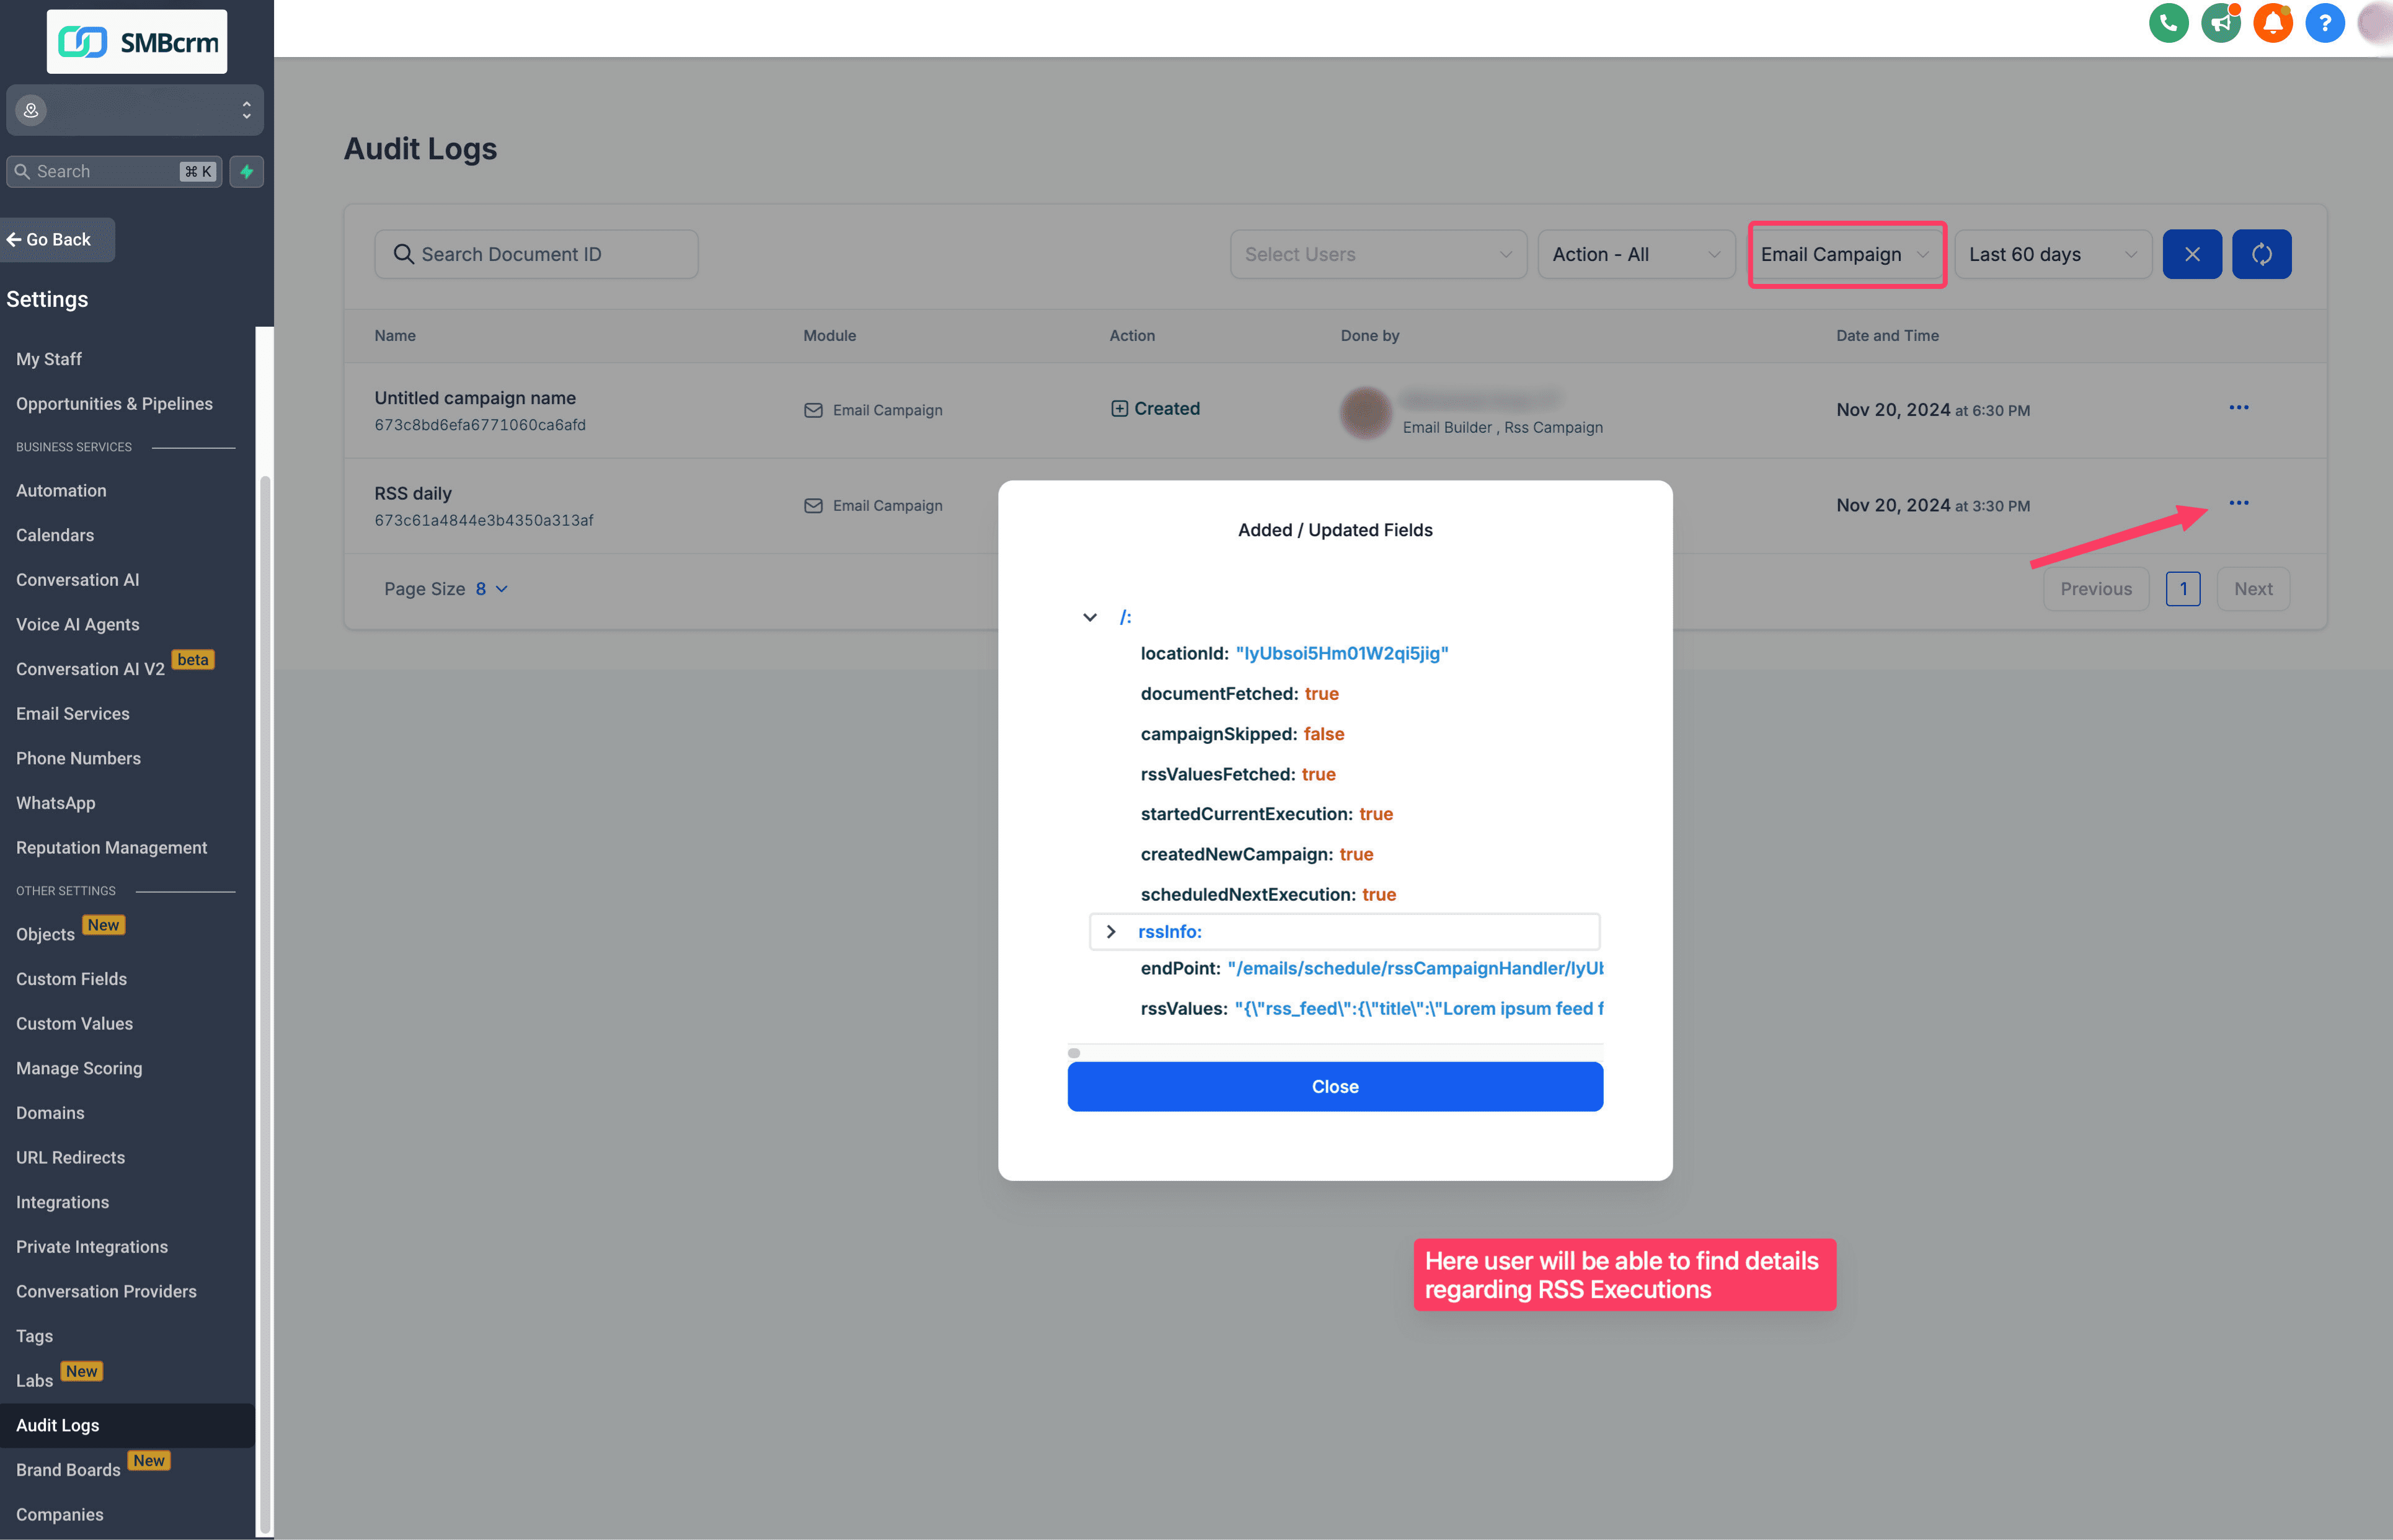
Task: Clear filters with the blue X button
Action: click(x=2191, y=254)
